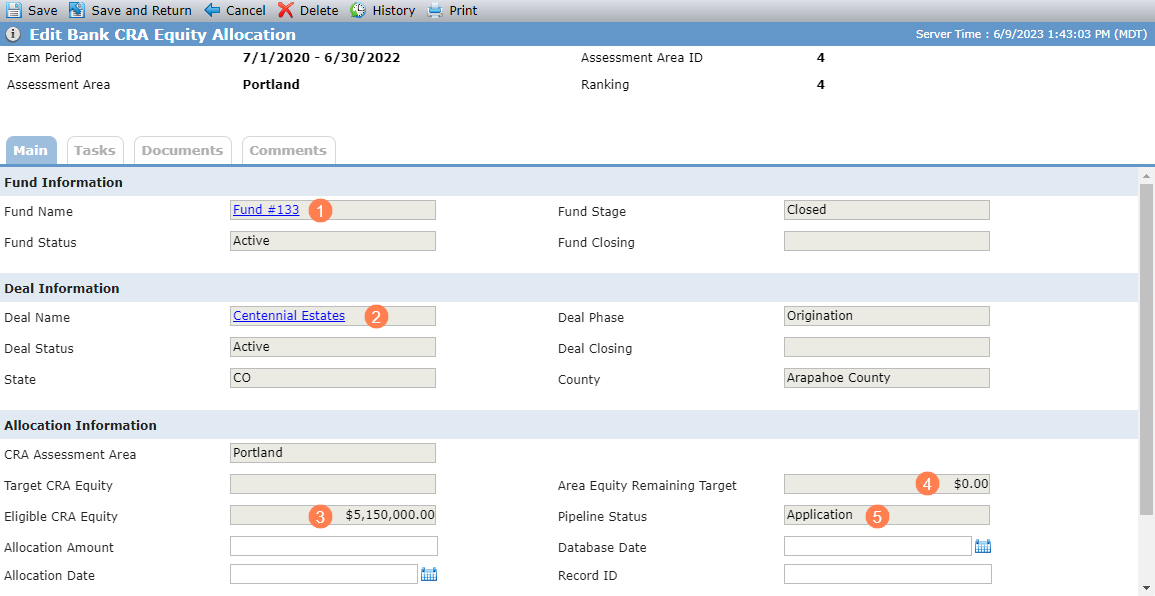Click the County field showing Arapahoe County

(887, 378)
